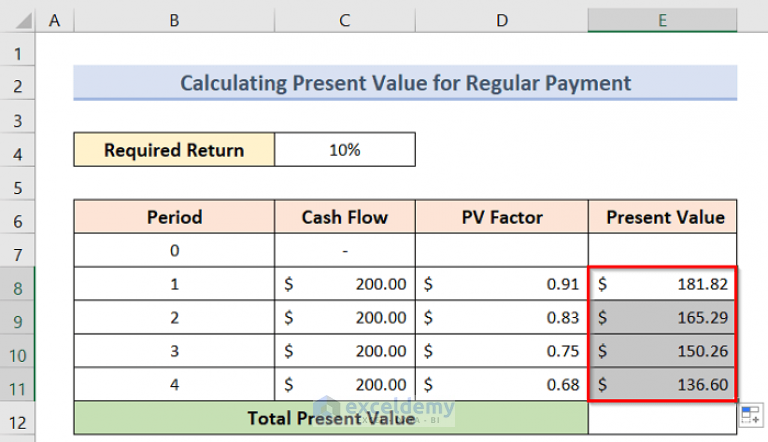Select the PV factor 0.91 cell
The image size is (768, 442).
pos(502,284)
